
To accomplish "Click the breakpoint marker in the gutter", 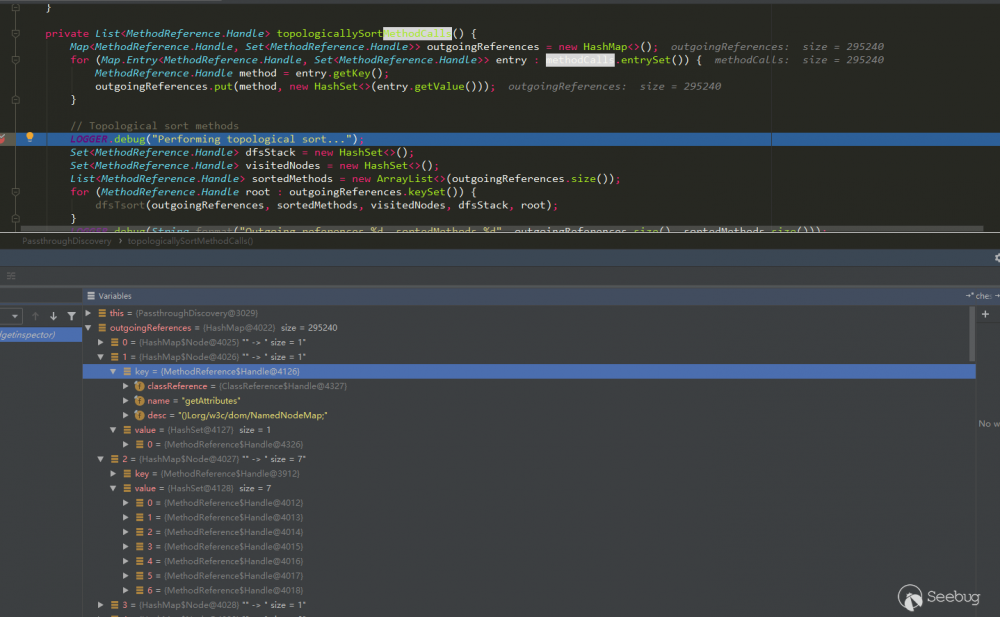I will pos(3,138).
